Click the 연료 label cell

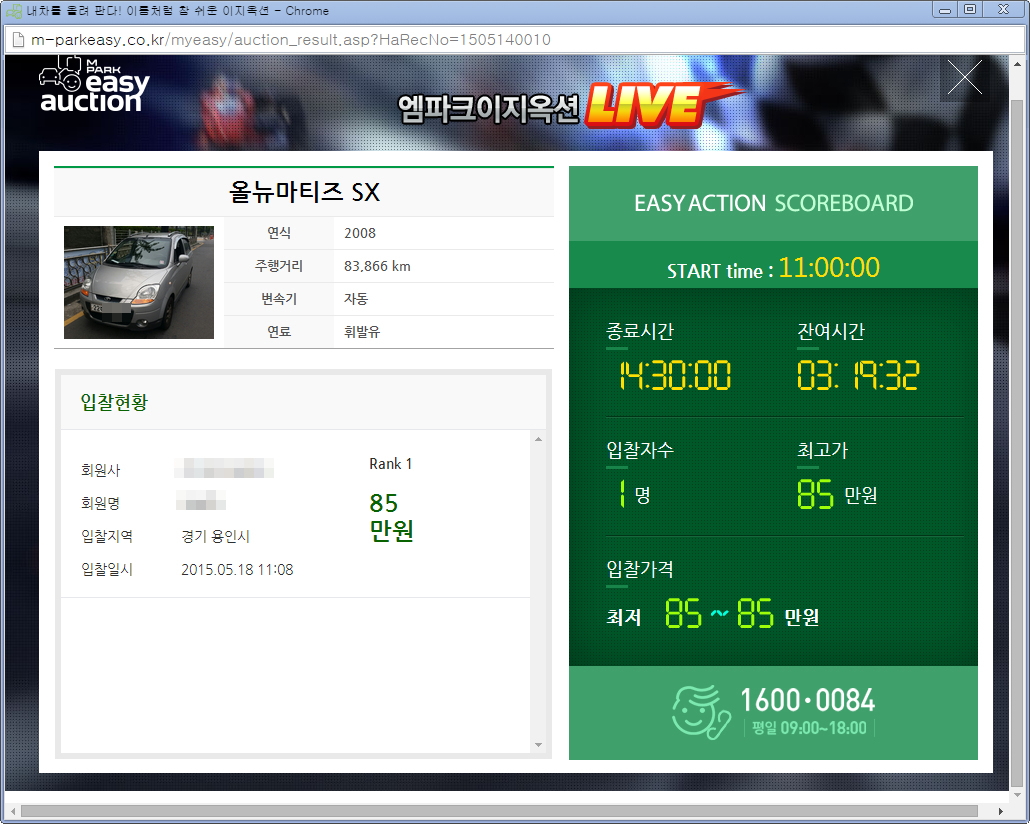279,332
